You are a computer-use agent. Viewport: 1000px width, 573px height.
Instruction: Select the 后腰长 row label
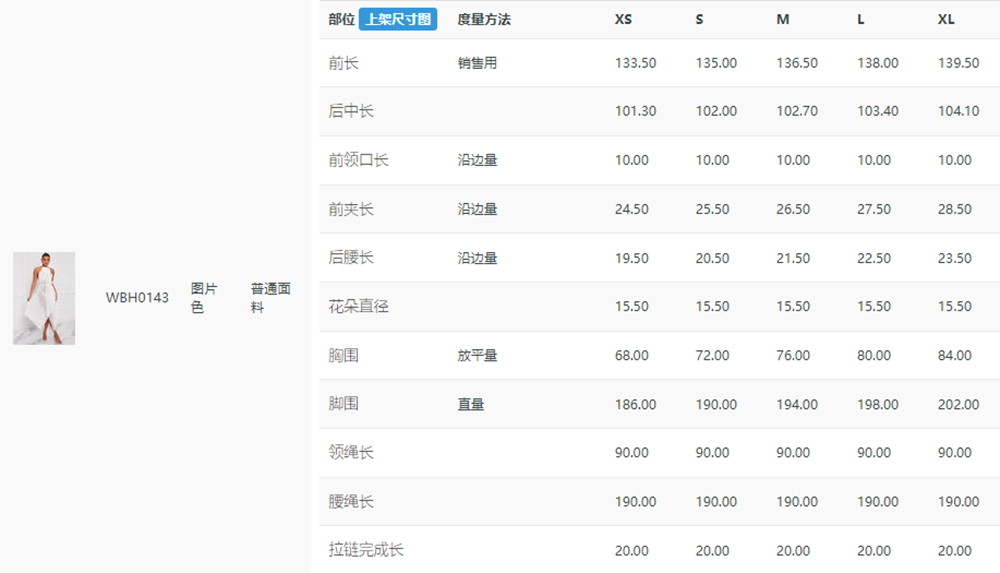[x=351, y=258]
